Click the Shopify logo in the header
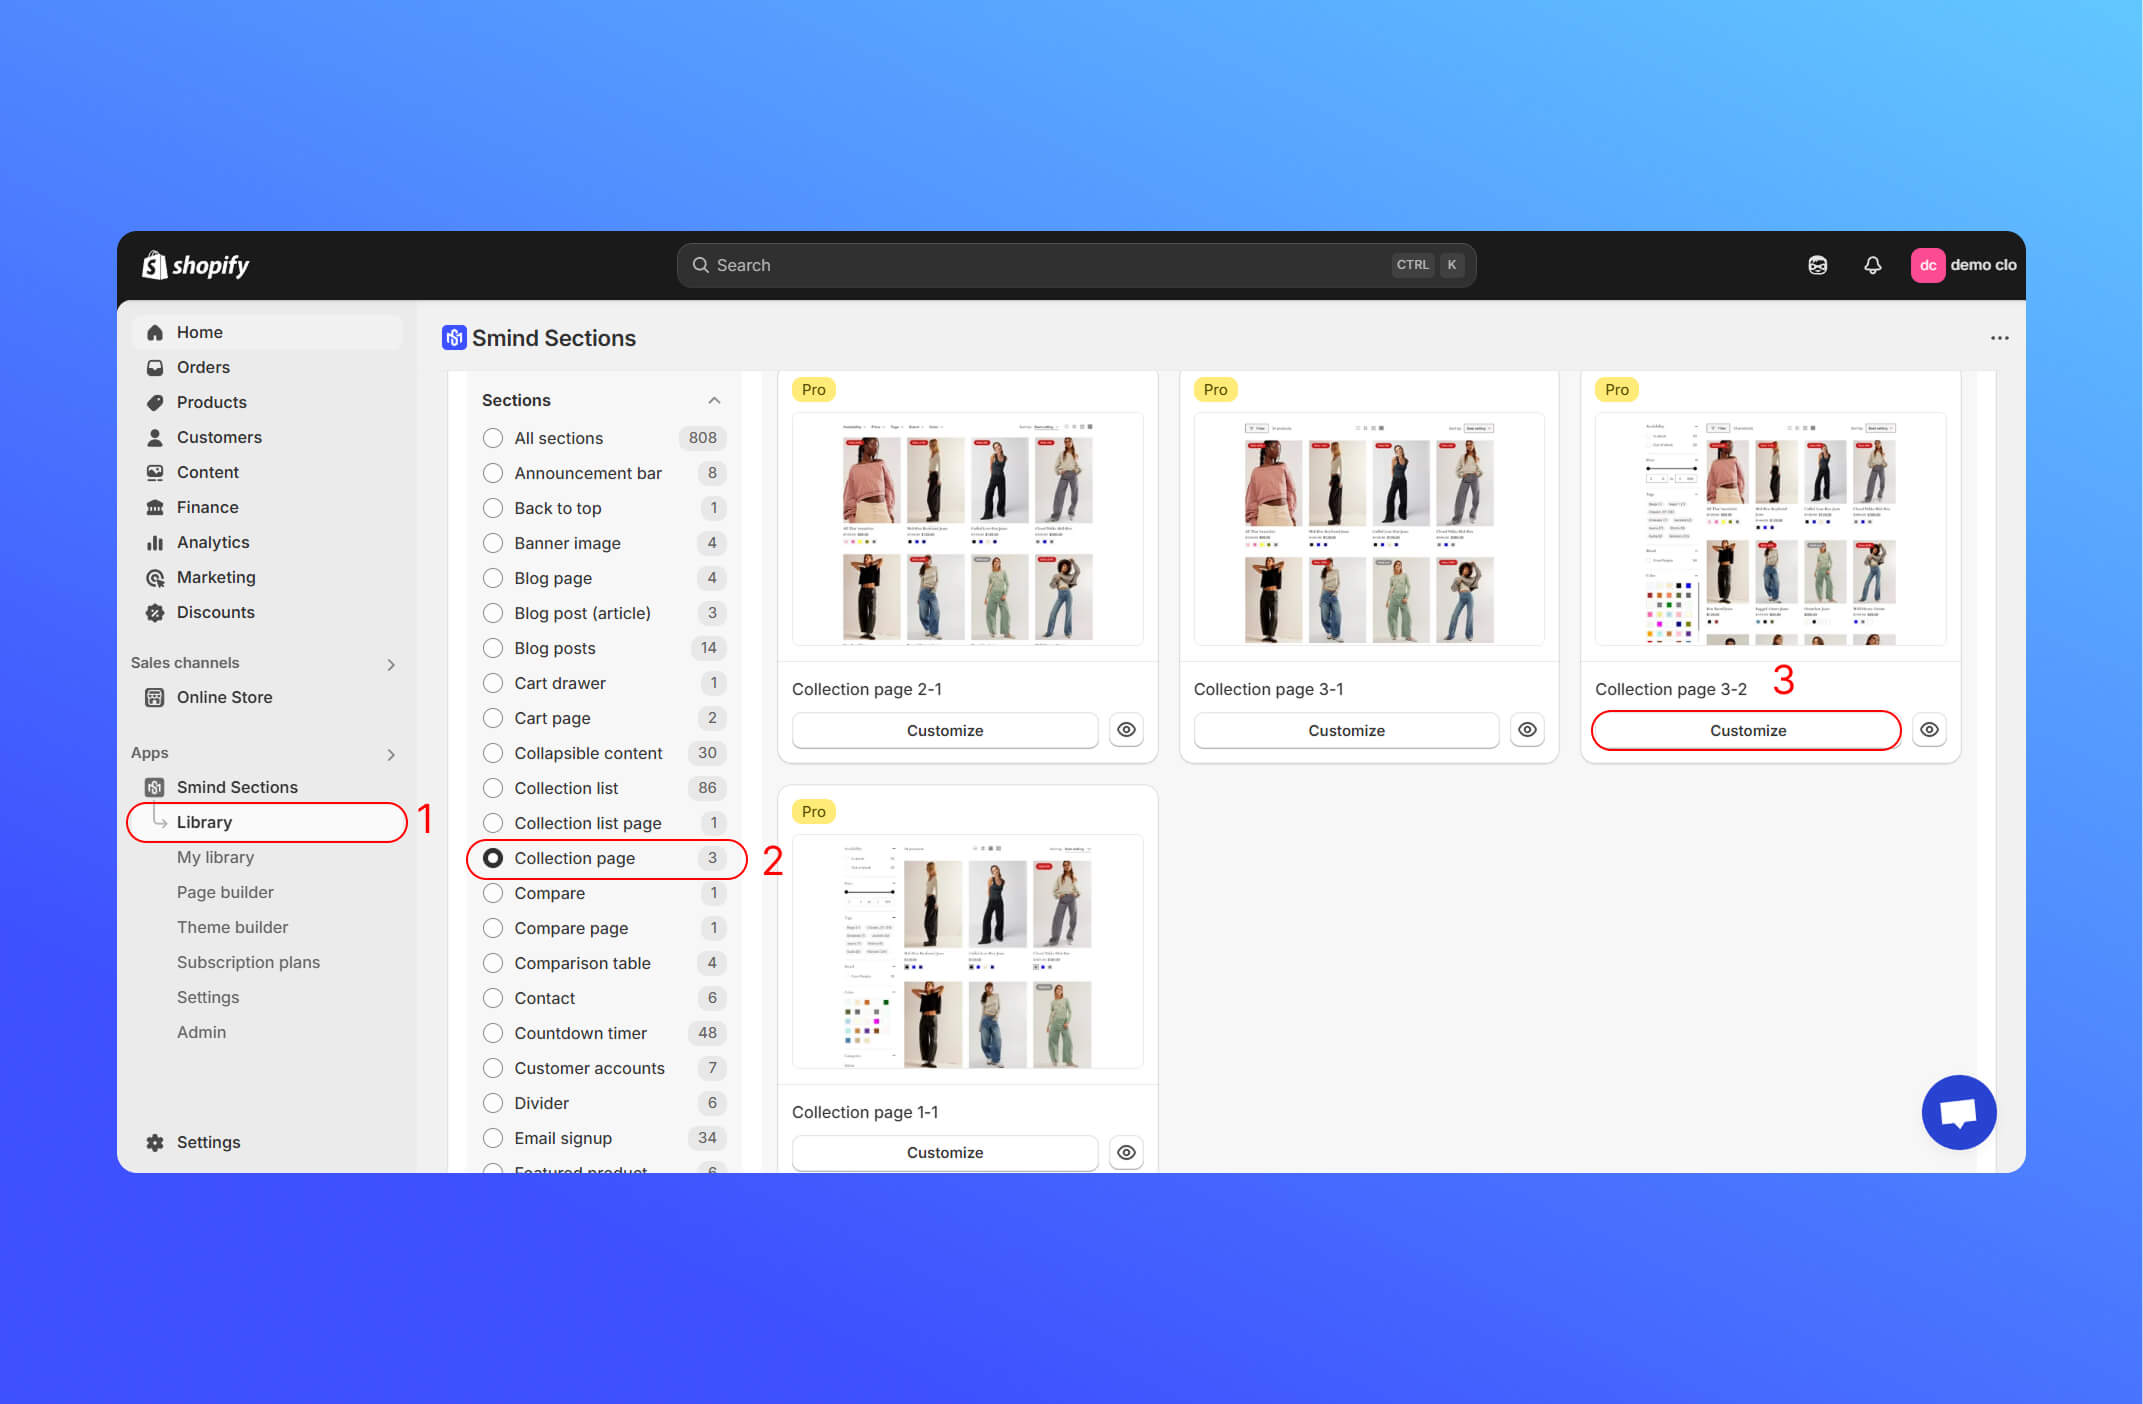The height and width of the screenshot is (1404, 2143). 196,265
